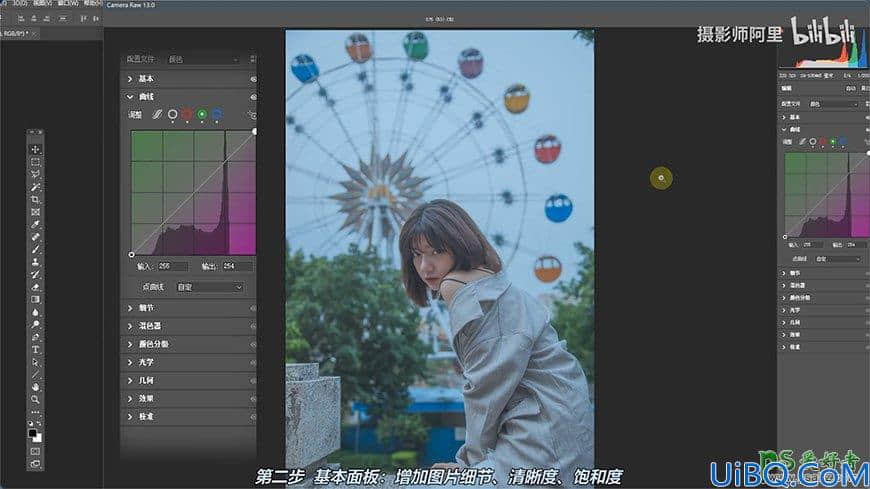870x489 pixels.
Task: Expand the 基本 section in enlarged panel
Action: [130, 79]
